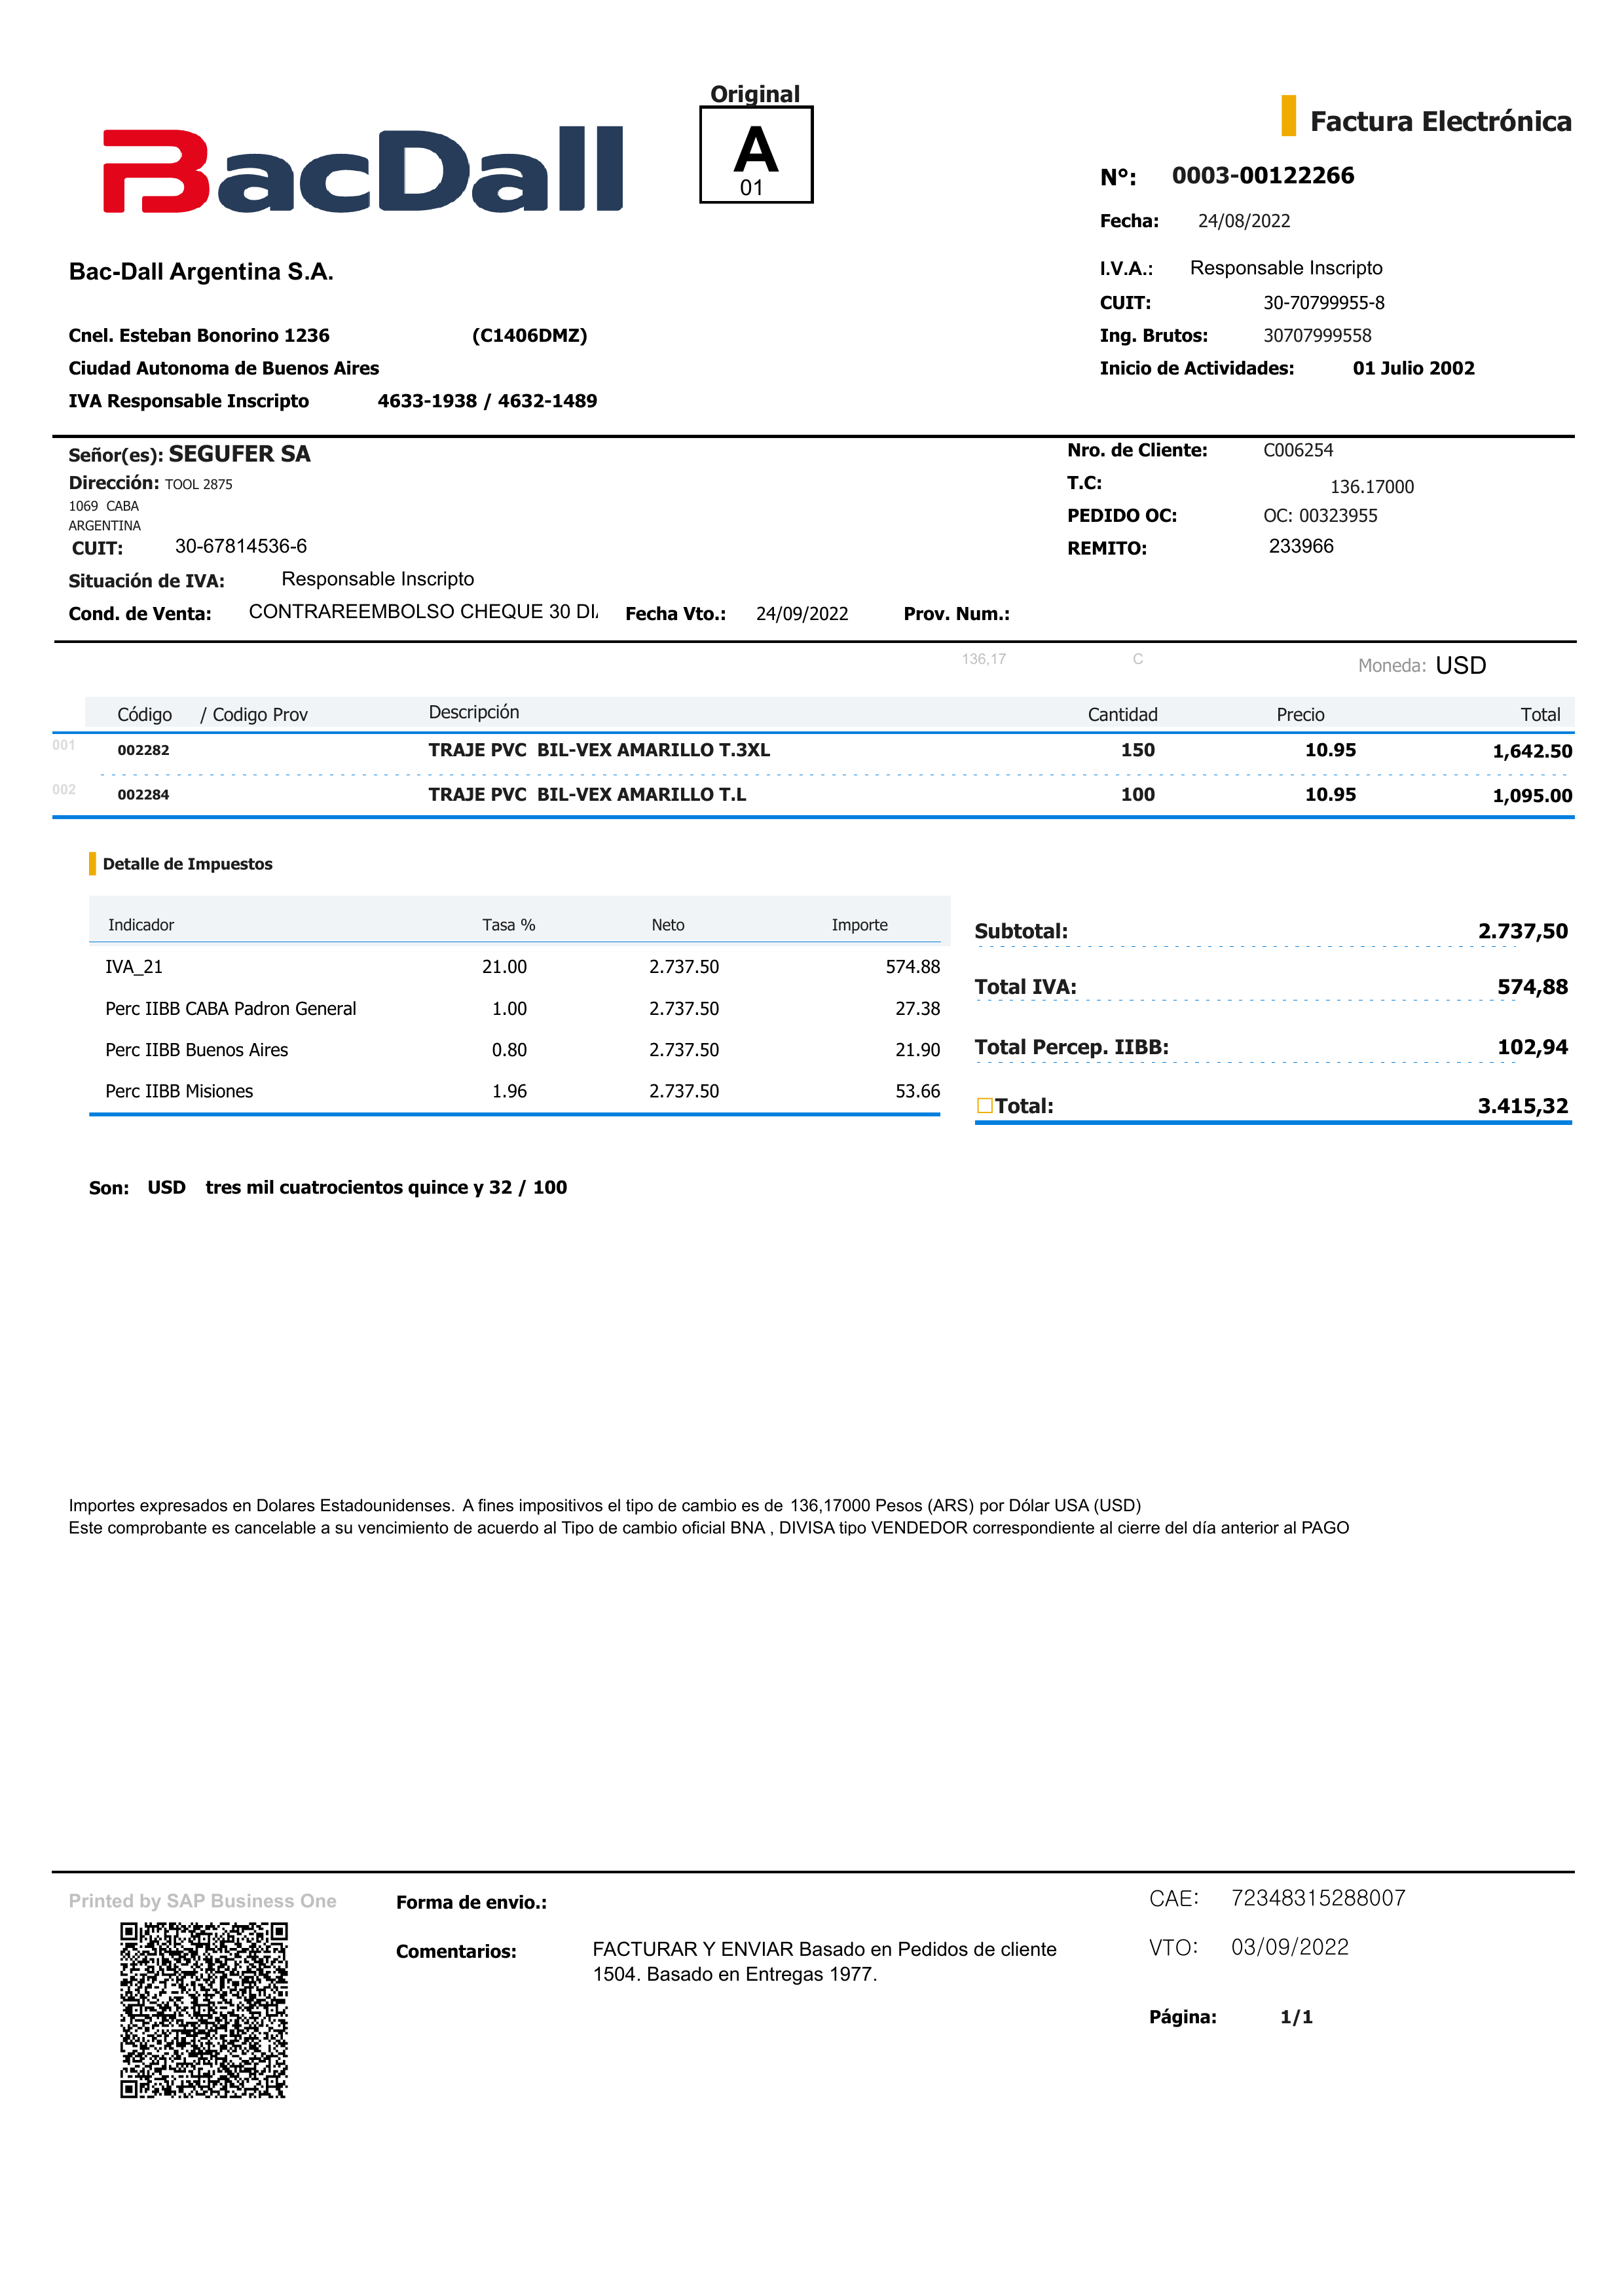Click the Printed by SAP Business One text
This screenshot has width=1624, height=2295.
(202, 1901)
